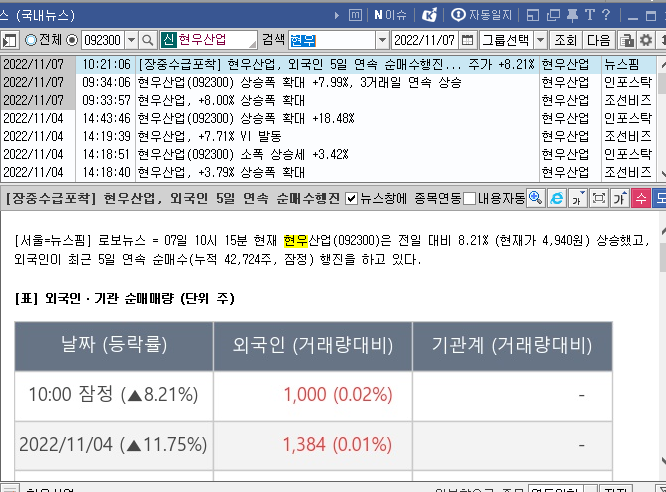666x492 pixels.
Task: Click the T font icon in the title bar
Action: click(x=590, y=15)
